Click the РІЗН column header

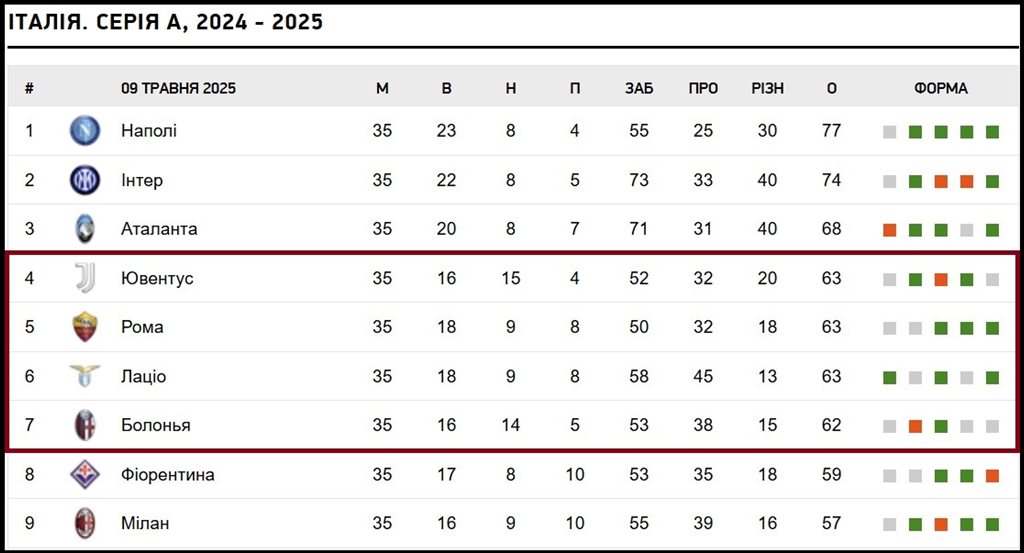(x=767, y=88)
